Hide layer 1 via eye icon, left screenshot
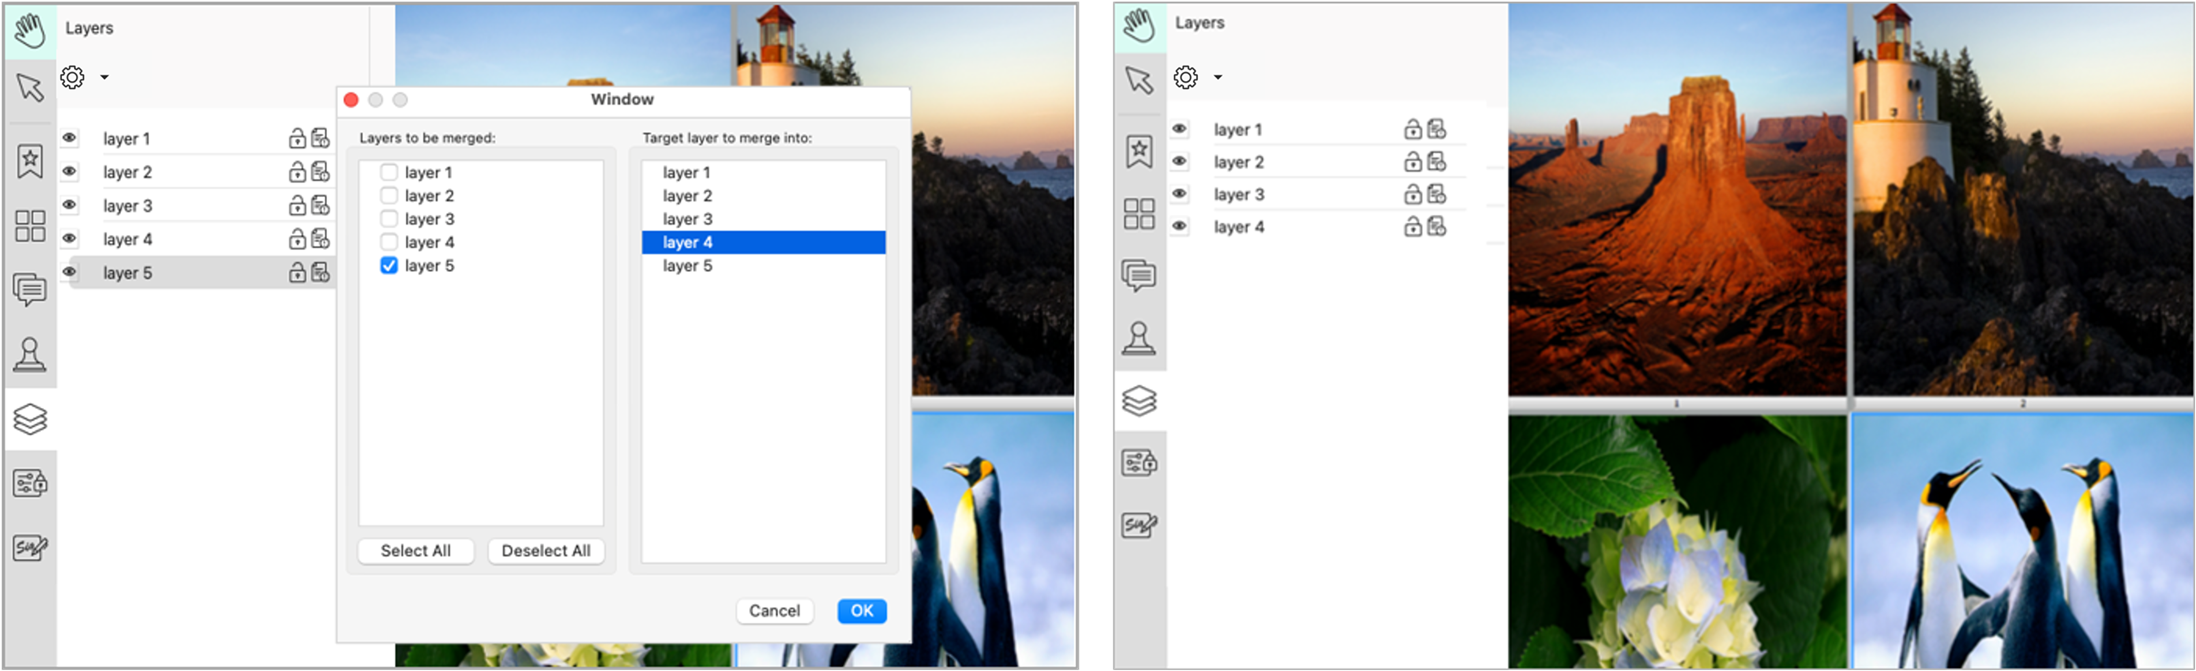This screenshot has height=671, width=2196. click(69, 138)
